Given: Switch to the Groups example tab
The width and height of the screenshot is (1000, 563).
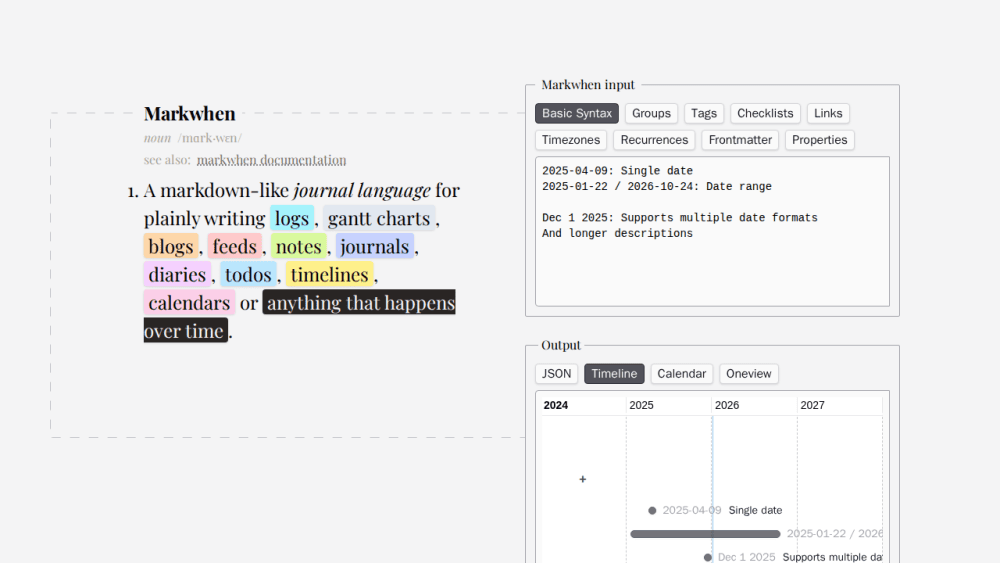Looking at the screenshot, I should coord(651,113).
